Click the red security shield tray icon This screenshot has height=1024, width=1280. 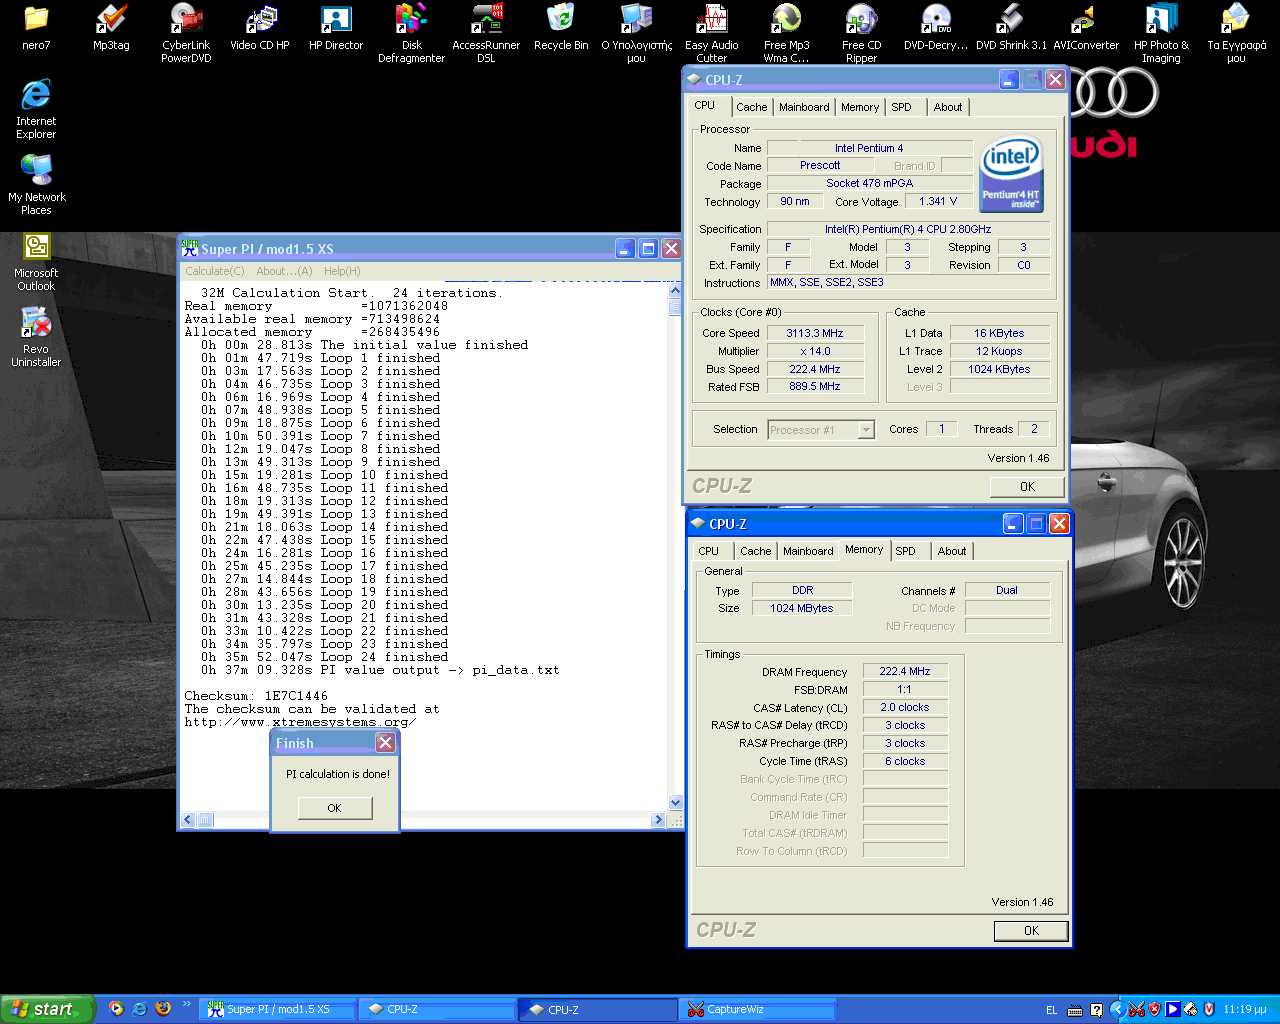[x=1155, y=1010]
